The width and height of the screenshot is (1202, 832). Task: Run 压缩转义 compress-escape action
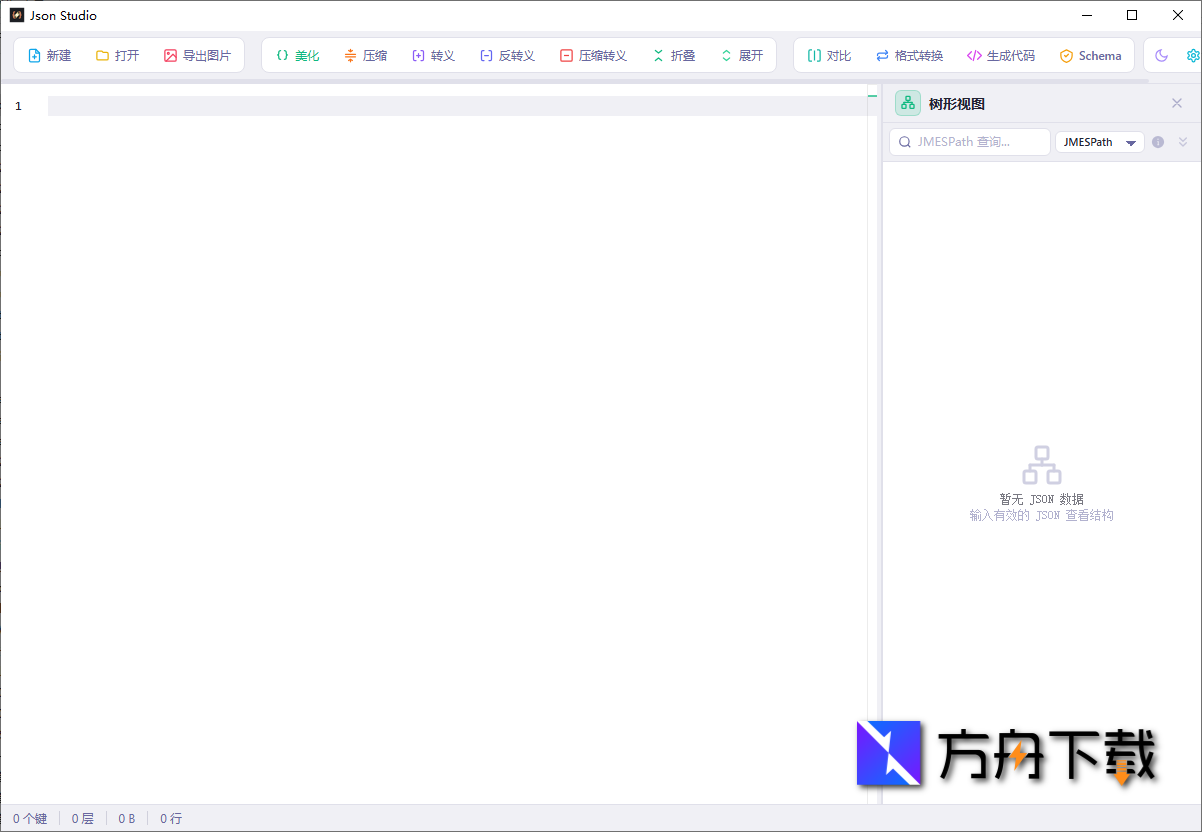tap(592, 55)
